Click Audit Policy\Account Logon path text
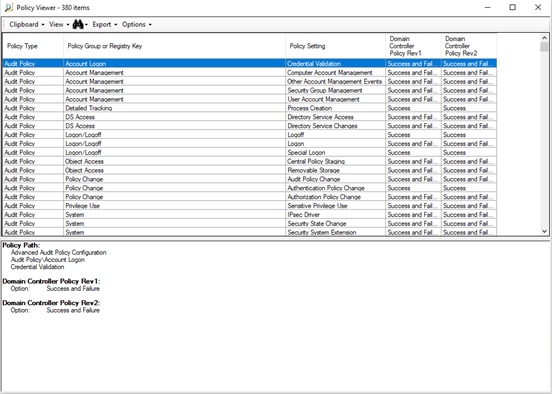Image resolution: width=552 pixels, height=394 pixels. [x=48, y=260]
